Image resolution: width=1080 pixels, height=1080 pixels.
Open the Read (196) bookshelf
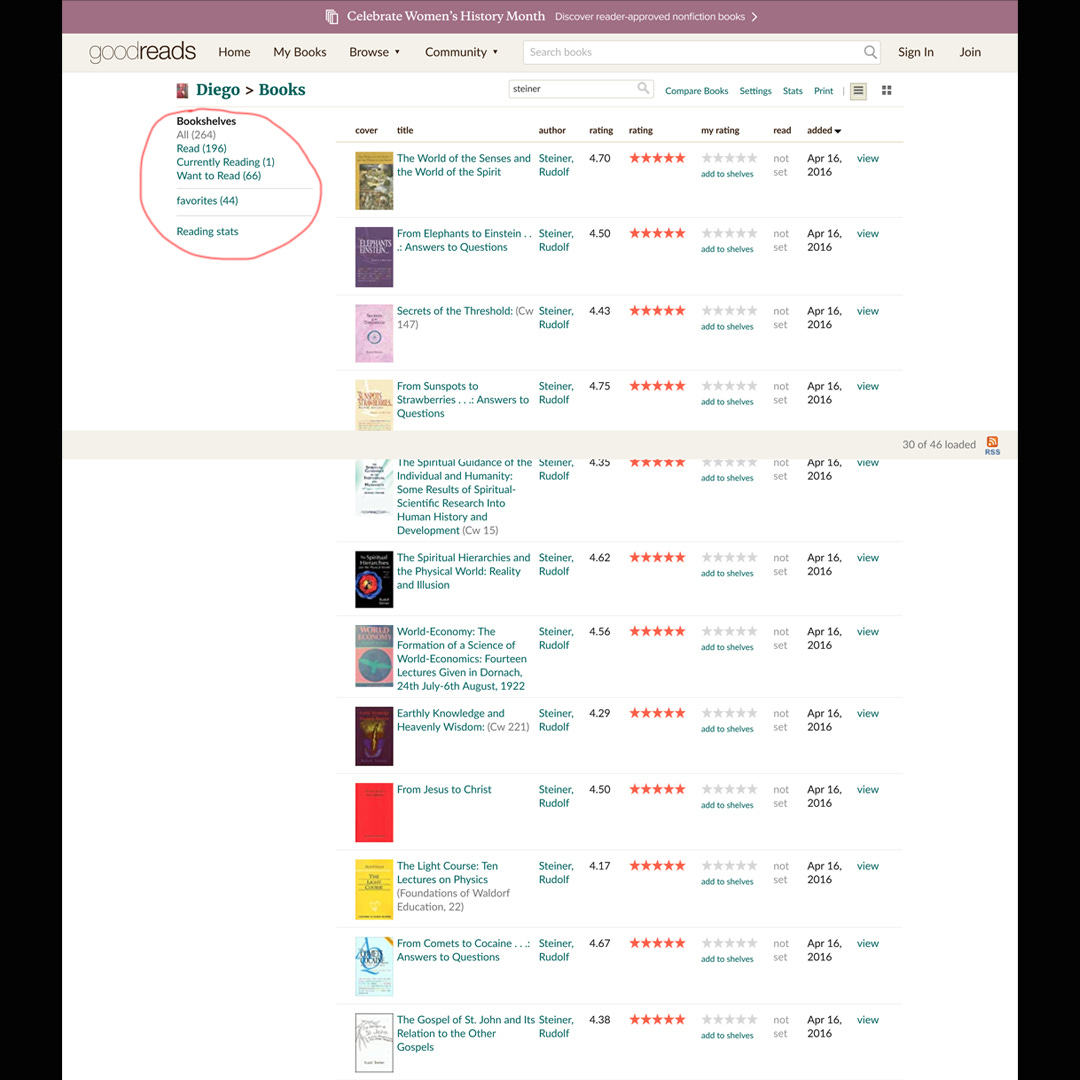(x=201, y=148)
